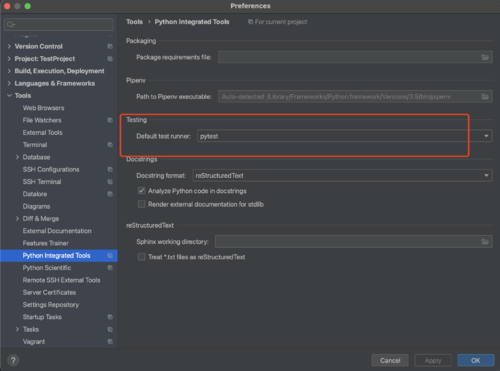Viewport: 500px width, 371px height.
Task: Expand Languages & Frameworks section
Action: [9, 83]
